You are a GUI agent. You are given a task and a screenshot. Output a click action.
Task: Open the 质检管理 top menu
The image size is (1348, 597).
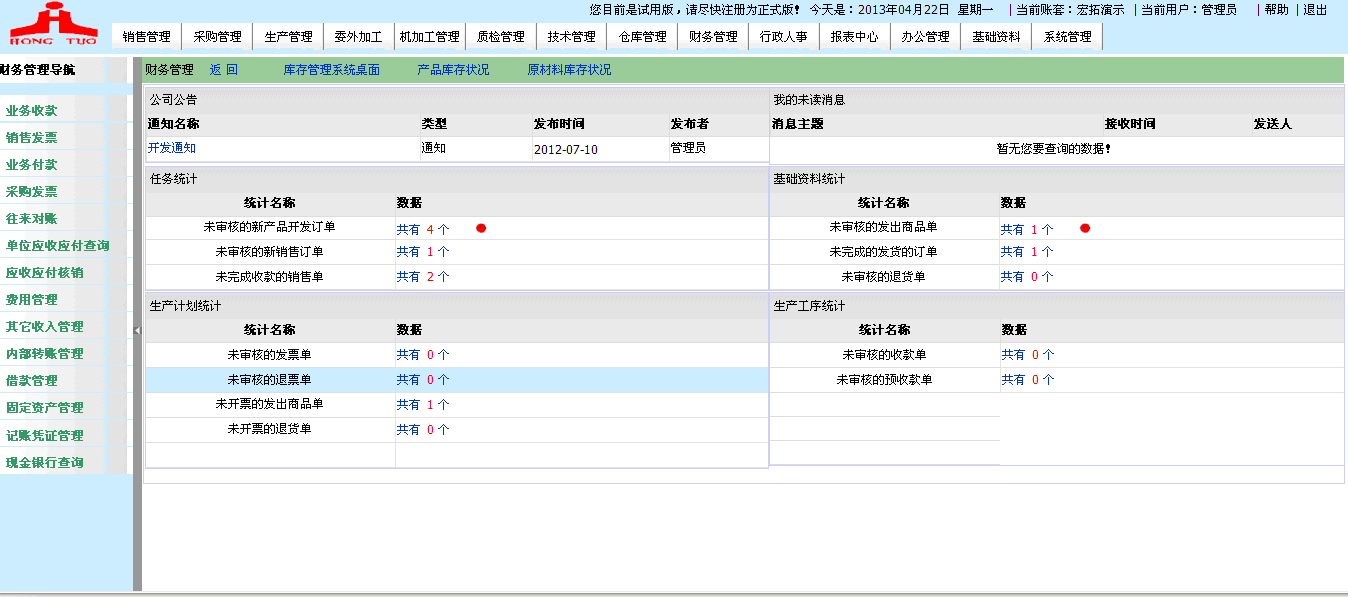pyautogui.click(x=500, y=37)
